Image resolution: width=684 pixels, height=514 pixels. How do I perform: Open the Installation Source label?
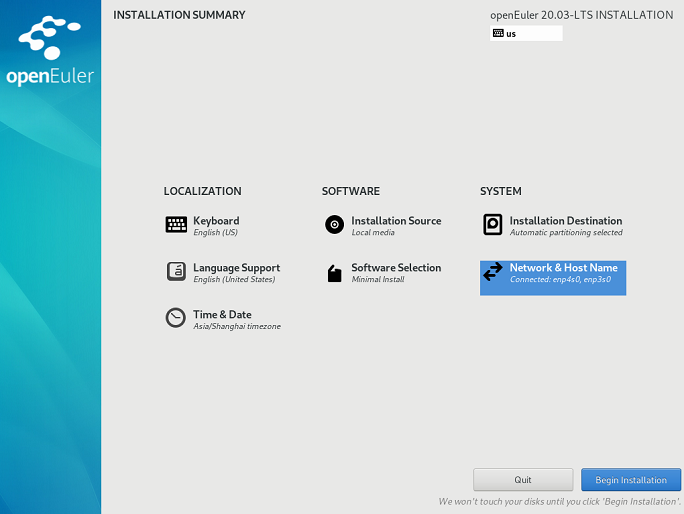point(396,221)
